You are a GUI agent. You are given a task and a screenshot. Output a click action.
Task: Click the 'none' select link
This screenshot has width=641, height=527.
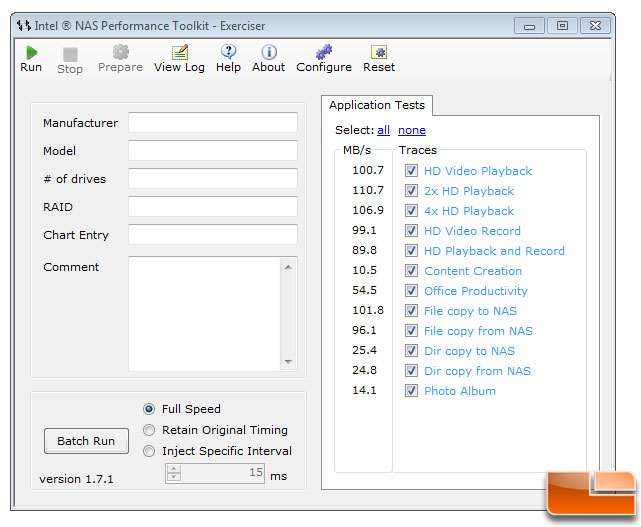tap(412, 130)
